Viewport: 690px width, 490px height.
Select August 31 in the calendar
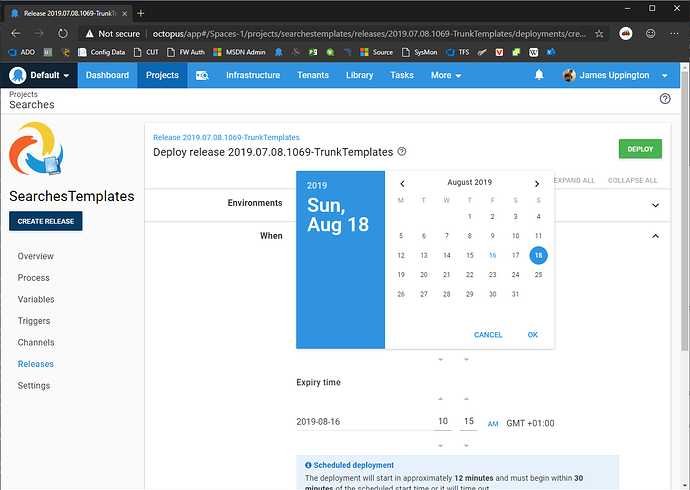[x=515, y=294]
